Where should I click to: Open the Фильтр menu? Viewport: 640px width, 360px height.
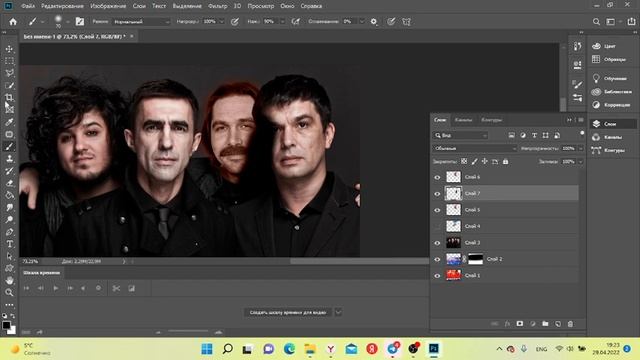218,6
